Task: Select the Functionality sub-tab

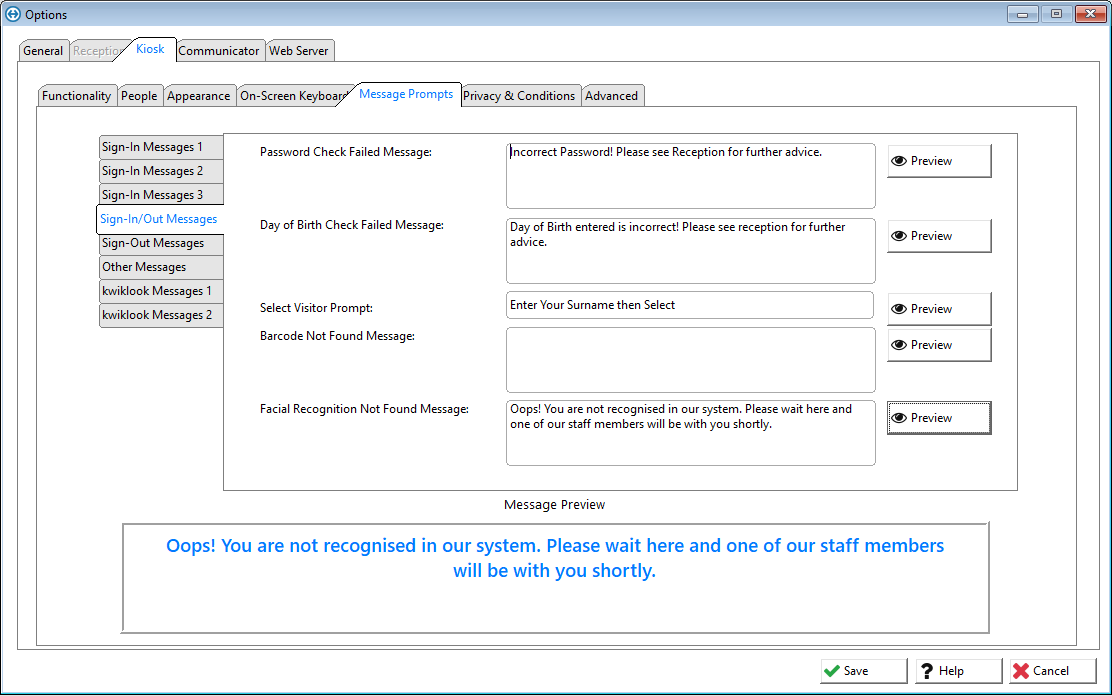Action: coord(76,96)
